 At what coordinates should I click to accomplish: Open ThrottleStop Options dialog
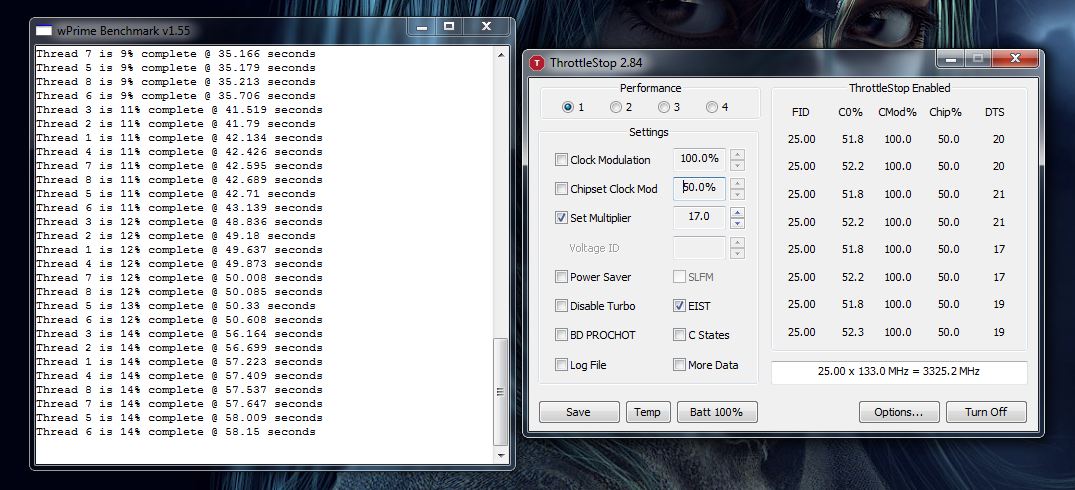pyautogui.click(x=898, y=412)
